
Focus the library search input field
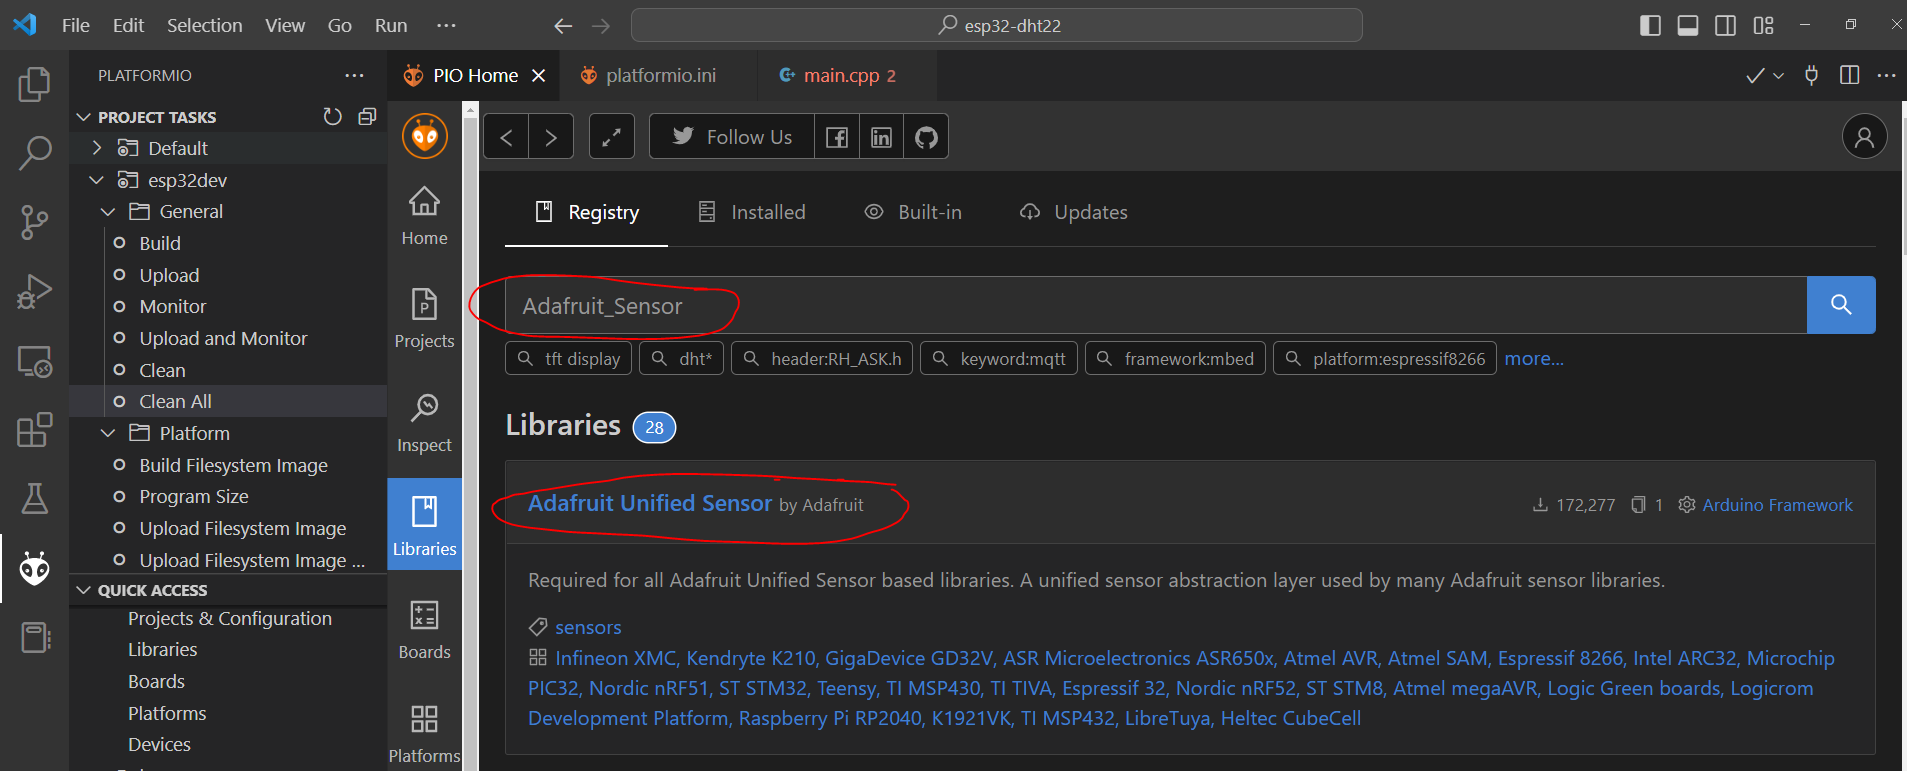(1156, 305)
